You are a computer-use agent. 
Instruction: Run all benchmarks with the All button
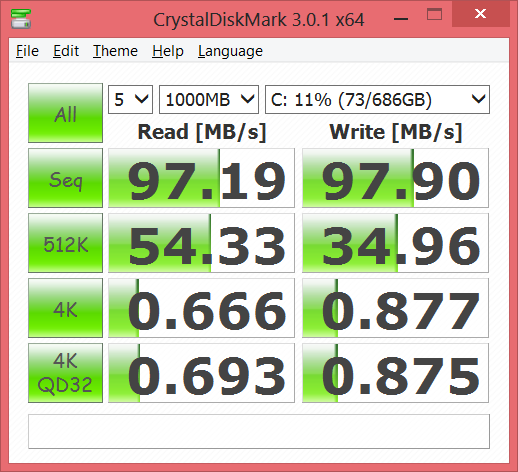tap(65, 113)
